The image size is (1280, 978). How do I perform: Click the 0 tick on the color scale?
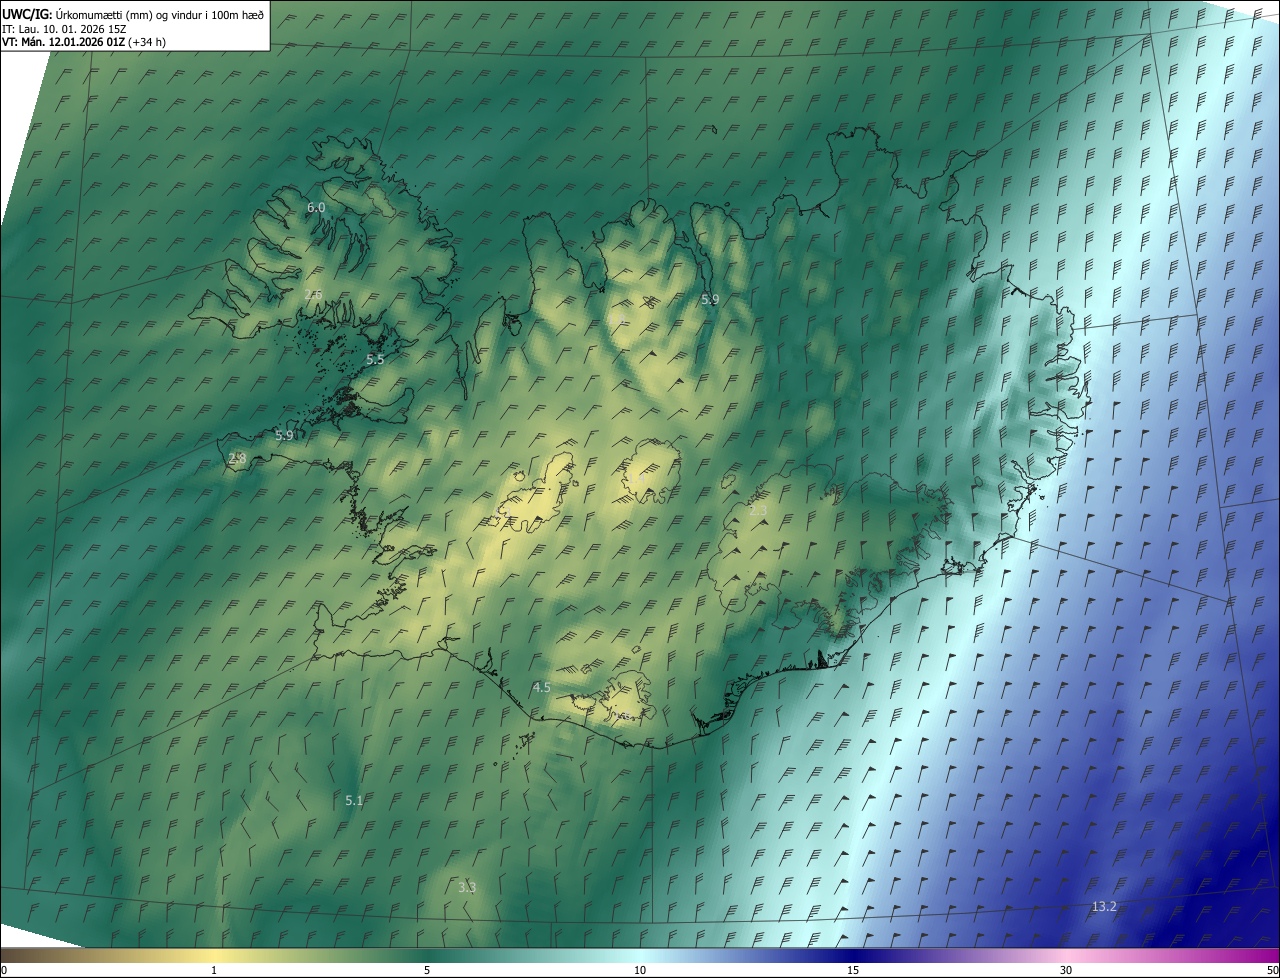tap(3, 970)
